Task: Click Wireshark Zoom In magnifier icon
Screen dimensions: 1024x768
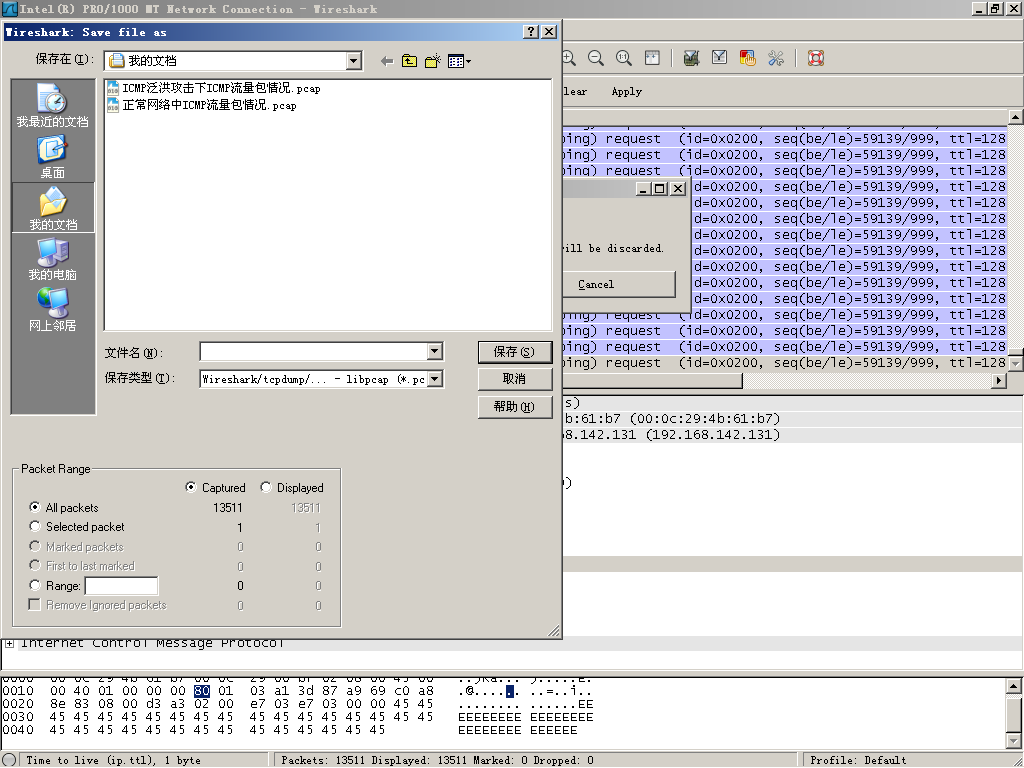Action: [x=569, y=58]
